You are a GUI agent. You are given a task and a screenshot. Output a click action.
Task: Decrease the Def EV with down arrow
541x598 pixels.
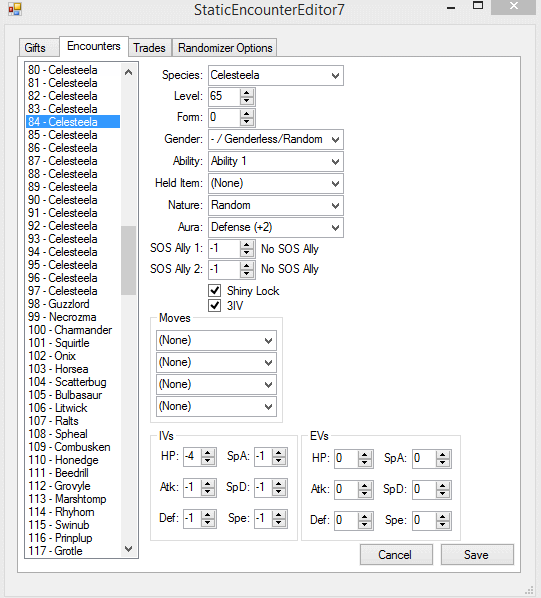click(365, 525)
